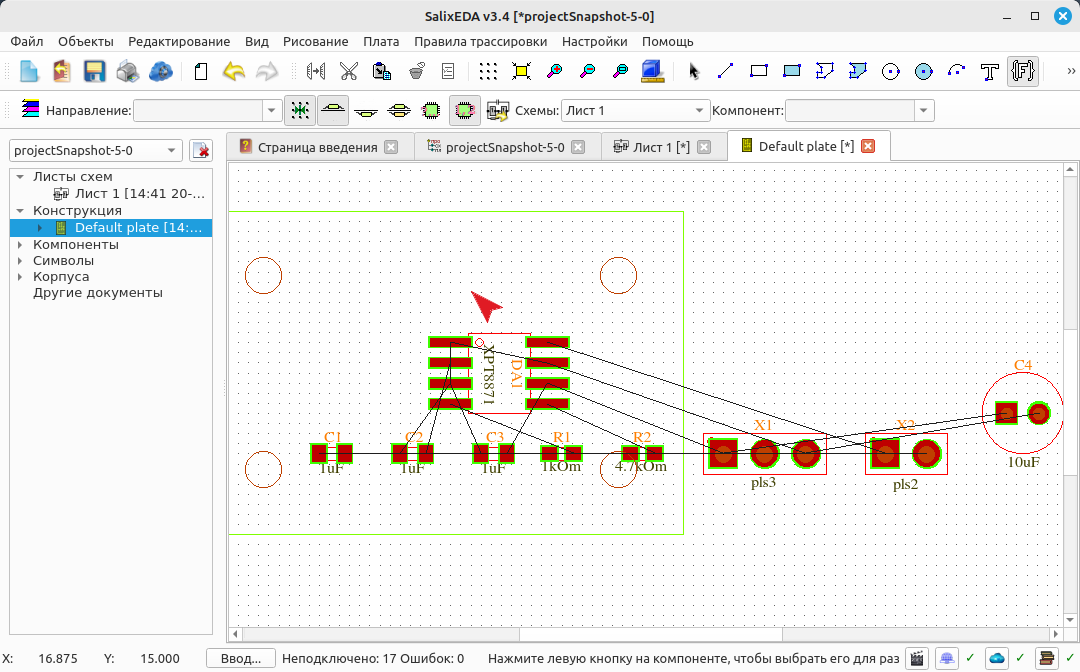Click the open project icon
The image size is (1080, 672).
62,71
